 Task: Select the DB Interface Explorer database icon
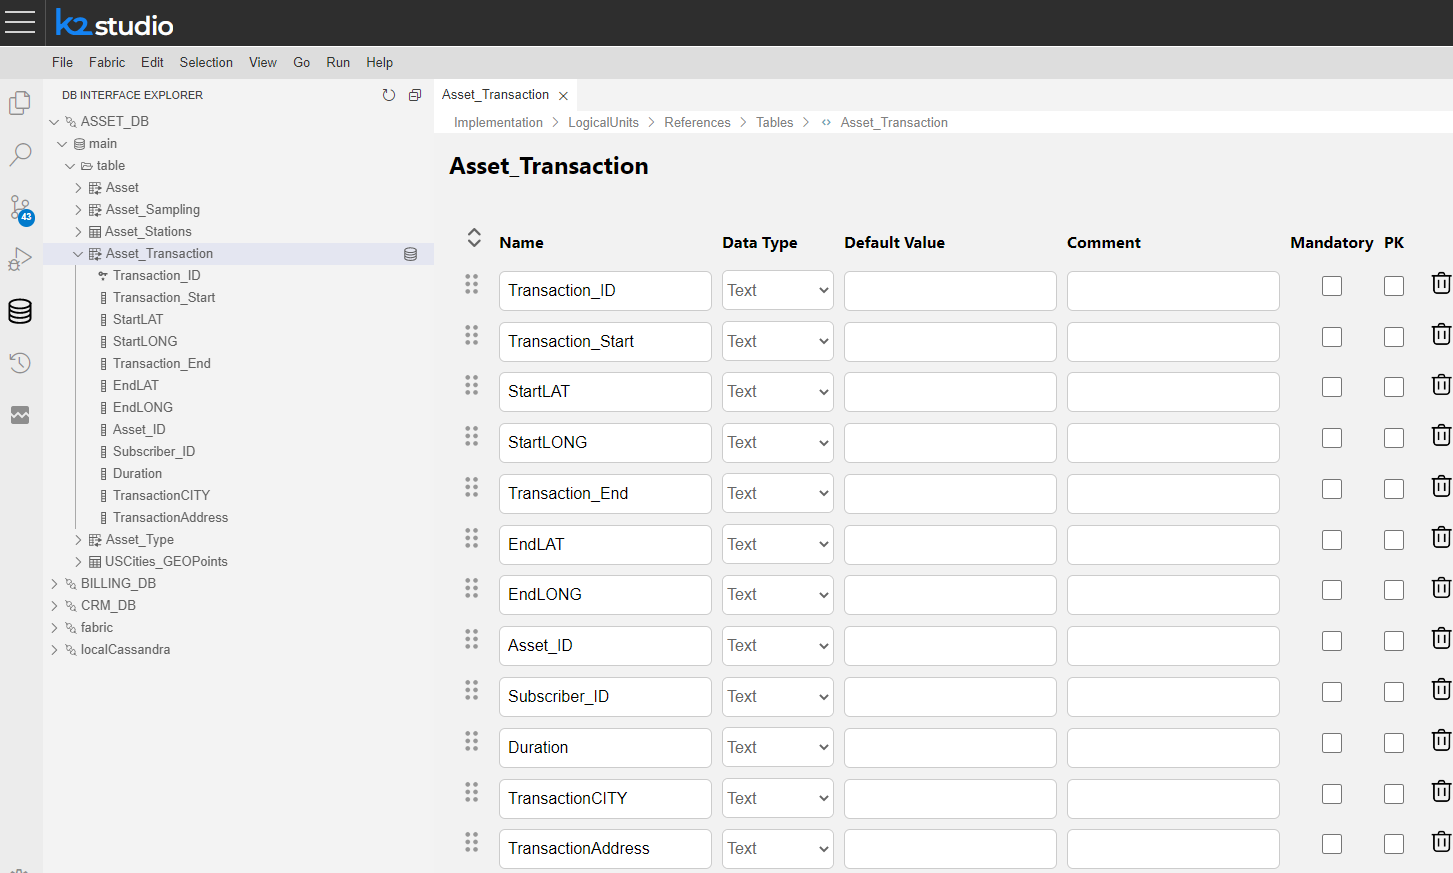20,312
